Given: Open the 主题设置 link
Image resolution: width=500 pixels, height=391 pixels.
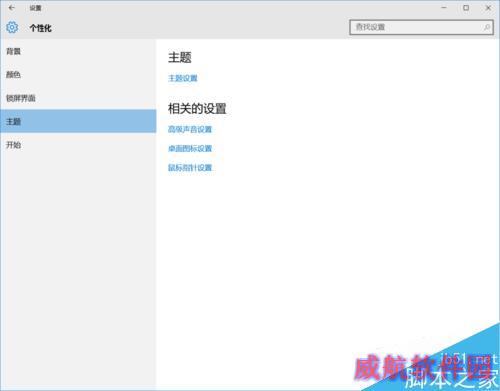Looking at the screenshot, I should 183,78.
